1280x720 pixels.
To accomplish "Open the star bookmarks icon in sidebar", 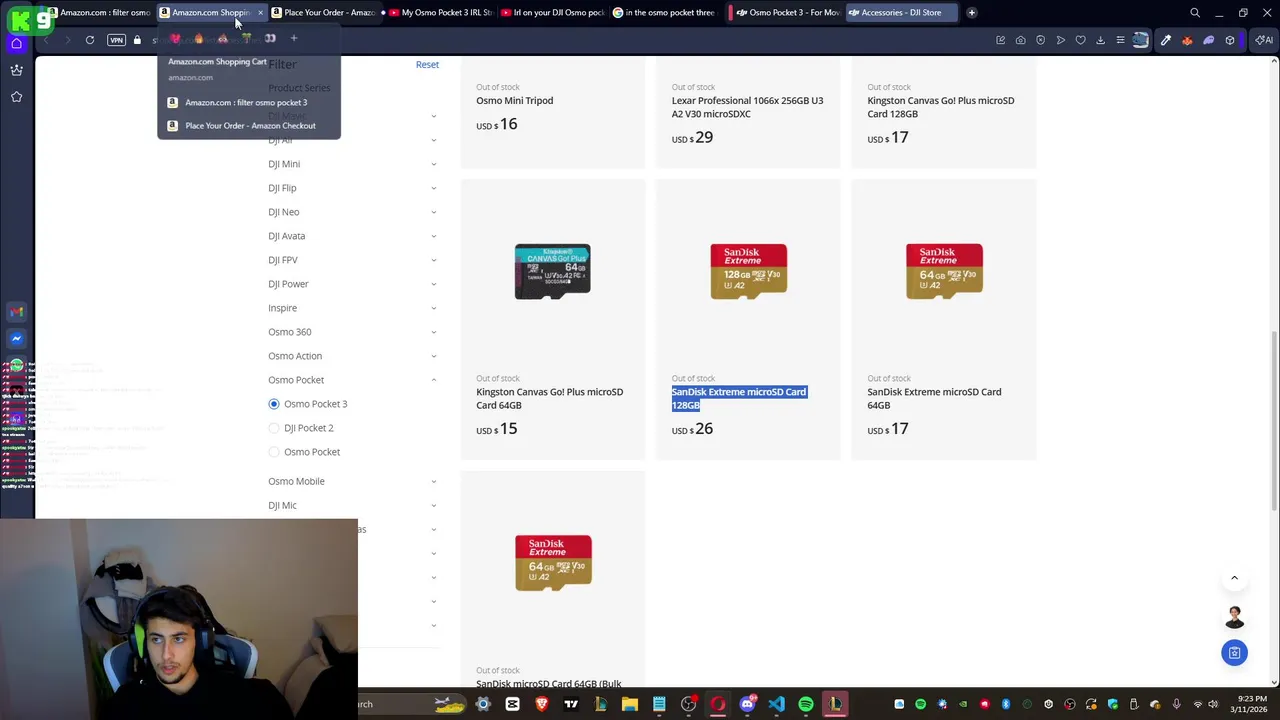I will pyautogui.click(x=16, y=97).
